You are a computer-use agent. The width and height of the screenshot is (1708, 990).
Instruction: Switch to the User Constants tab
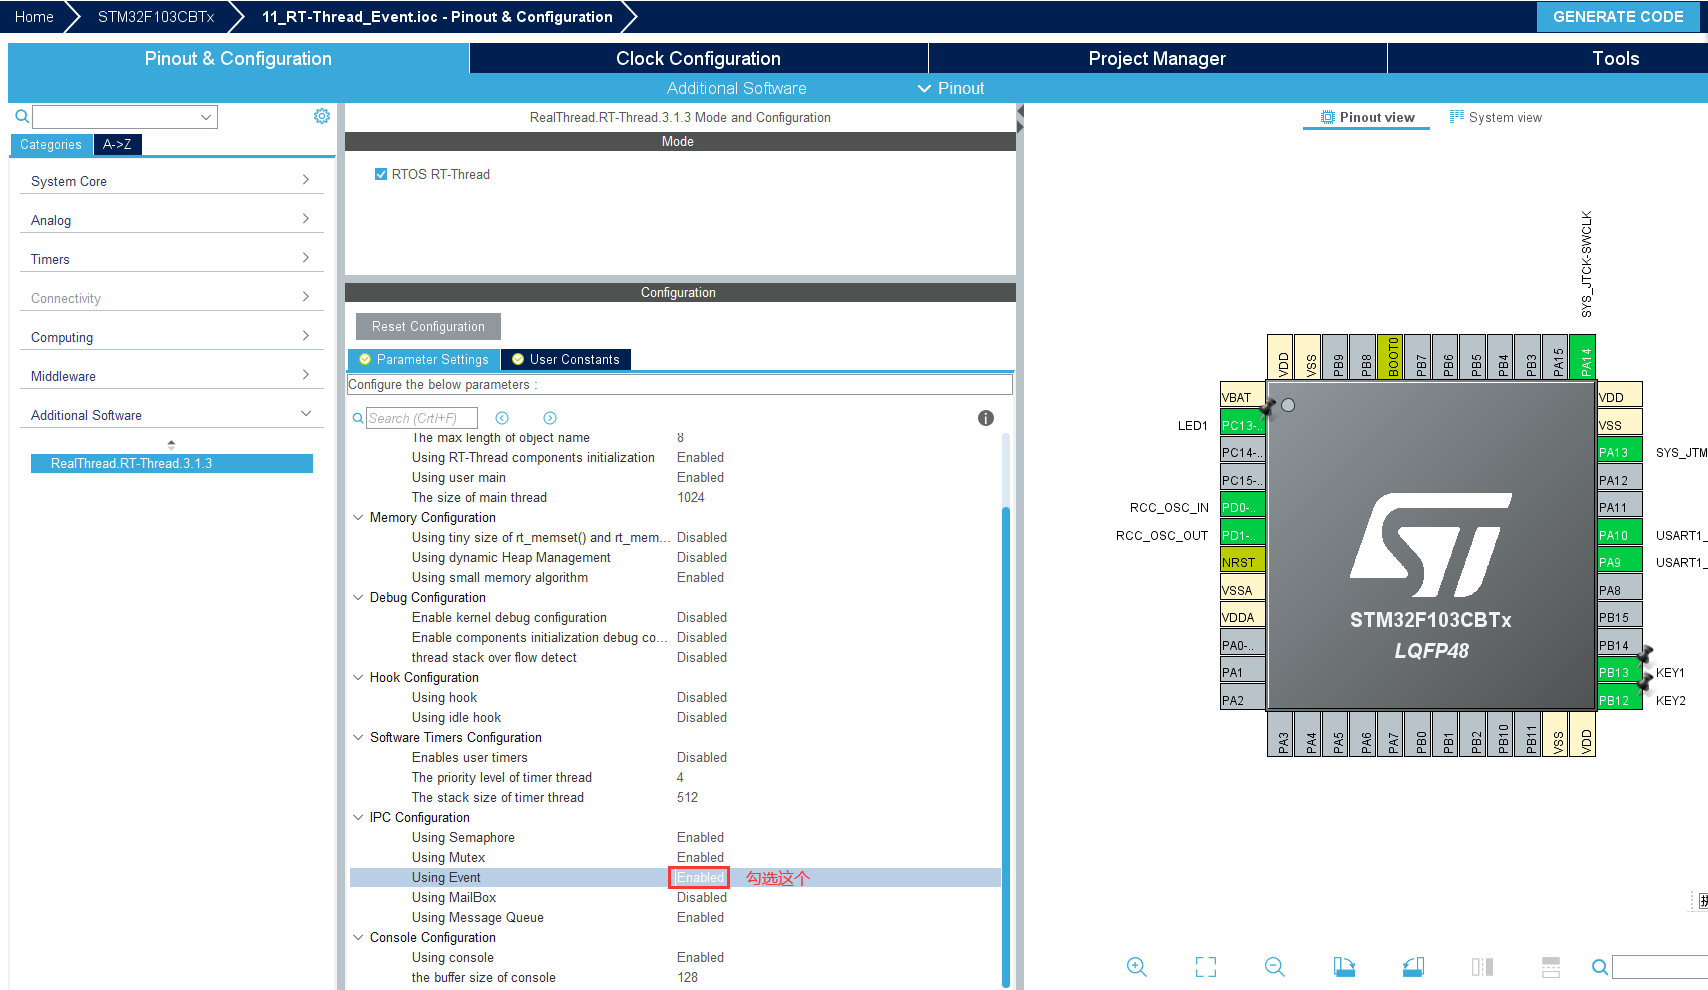tap(566, 359)
